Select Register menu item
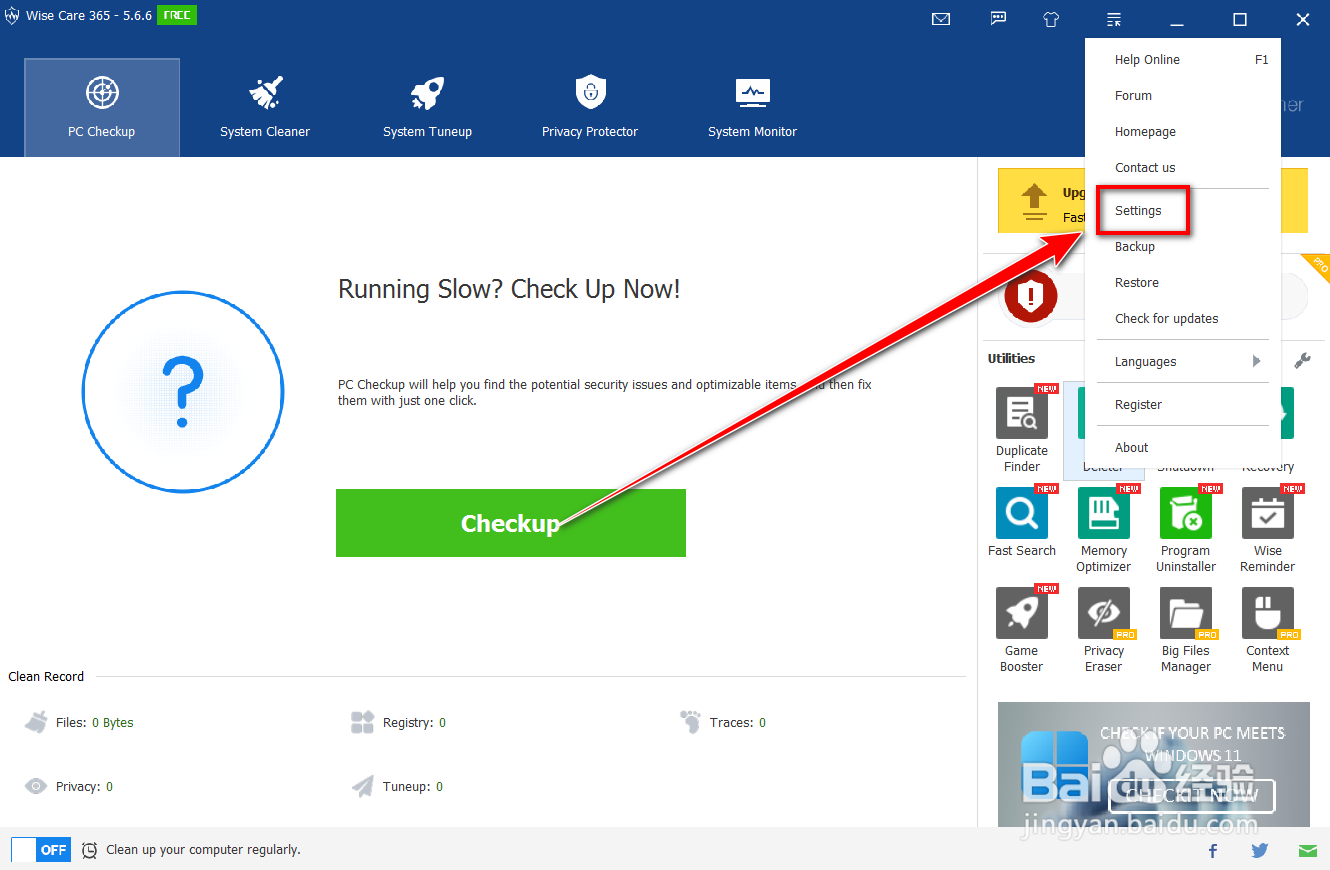 pyautogui.click(x=1182, y=405)
